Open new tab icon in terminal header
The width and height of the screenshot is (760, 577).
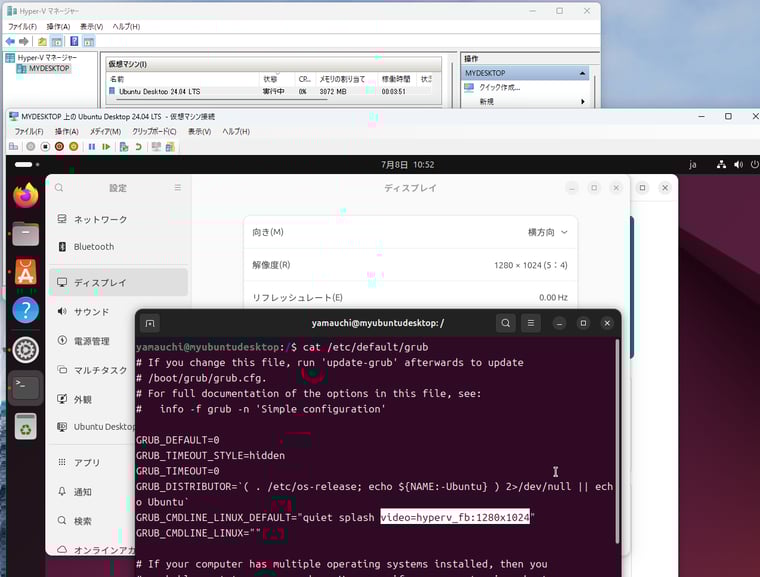pyautogui.click(x=150, y=323)
